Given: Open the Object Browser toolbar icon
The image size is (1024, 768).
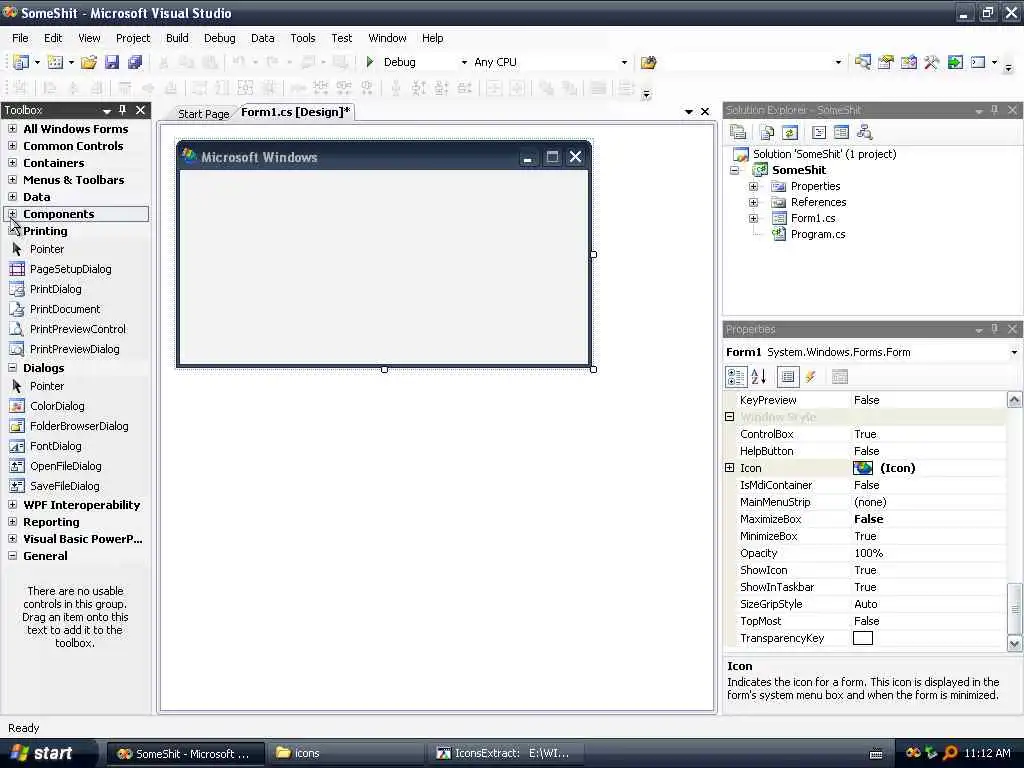Looking at the screenshot, I should coord(908,62).
